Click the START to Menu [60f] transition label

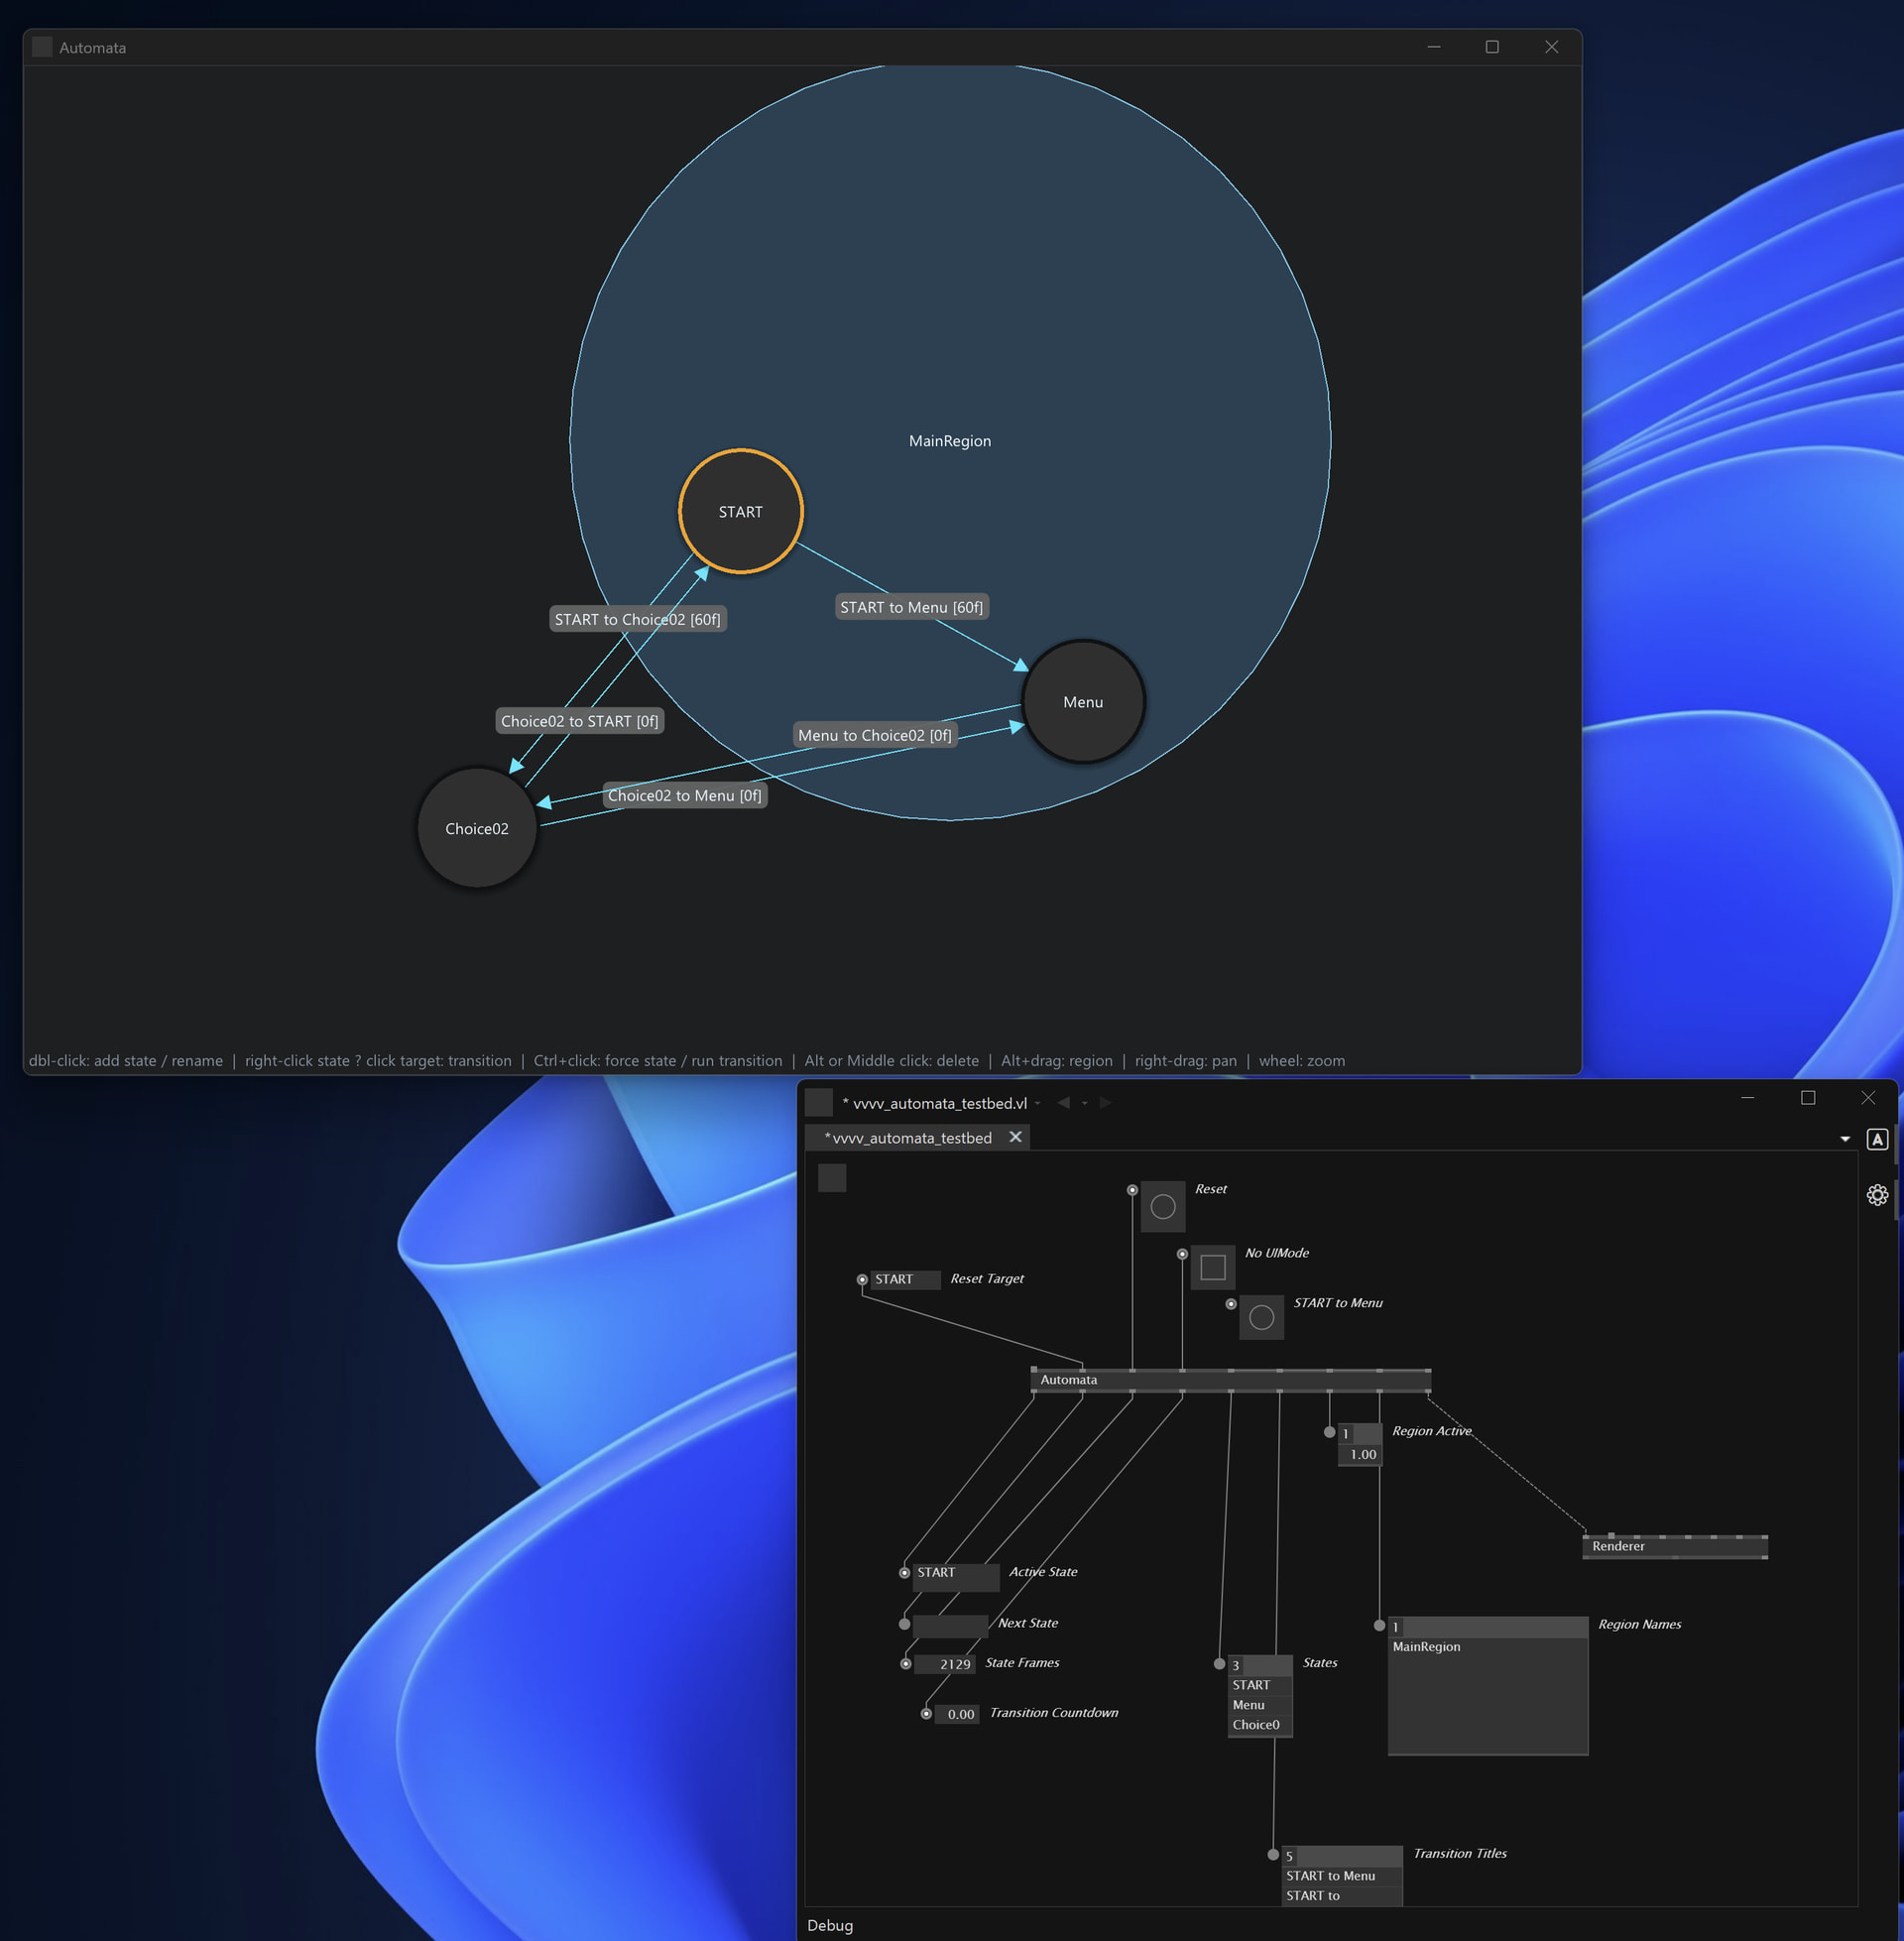(x=911, y=607)
